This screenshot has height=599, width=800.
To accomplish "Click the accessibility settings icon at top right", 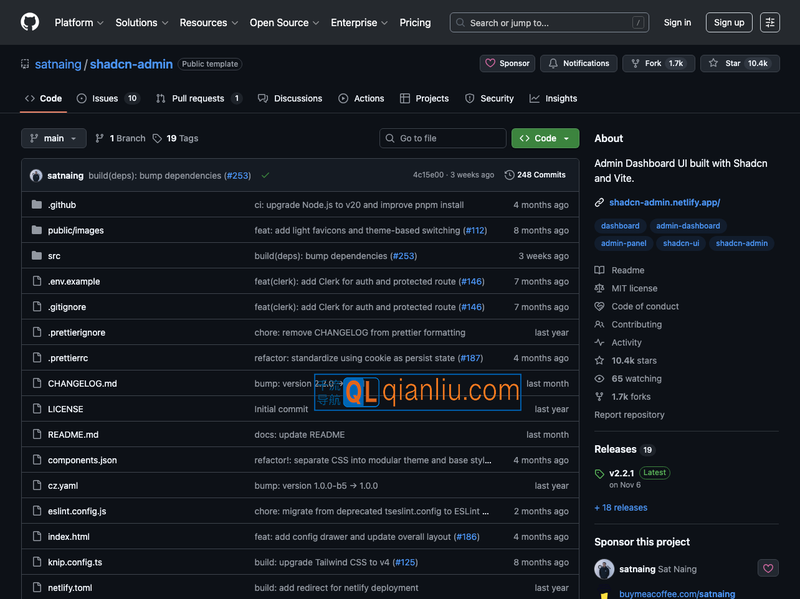I will 769,22.
